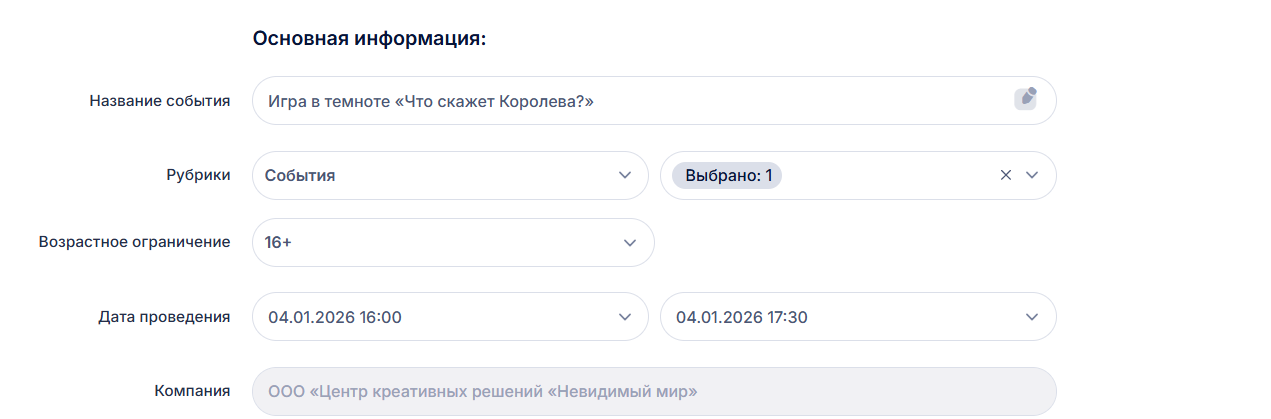Click chevron arrow in the 16+ dropdown

click(x=630, y=242)
